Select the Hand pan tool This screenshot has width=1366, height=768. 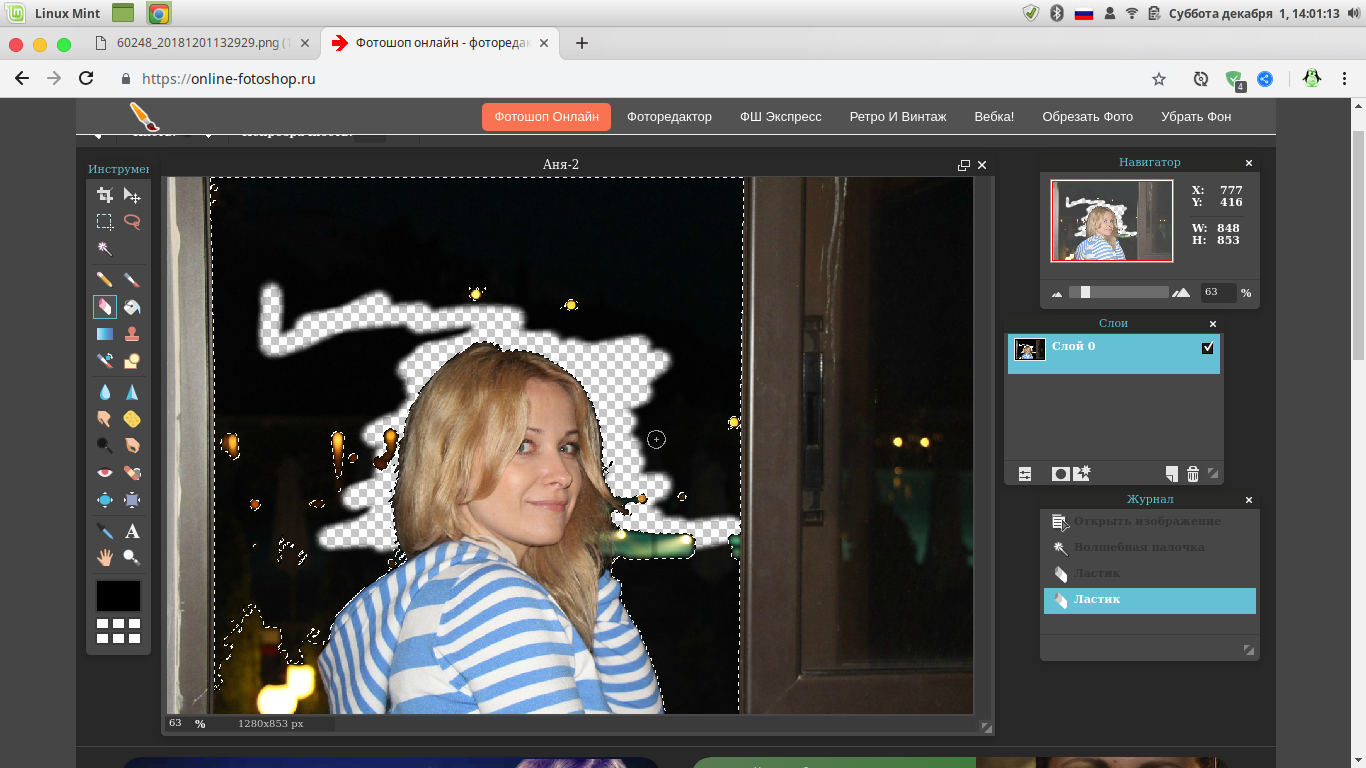pos(104,557)
